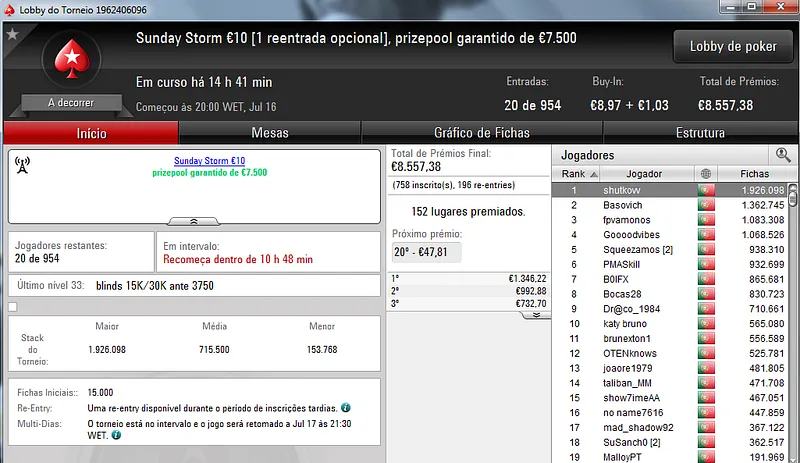Click the favorite star icon in top-left corner
This screenshot has width=800, height=463.
point(12,33)
